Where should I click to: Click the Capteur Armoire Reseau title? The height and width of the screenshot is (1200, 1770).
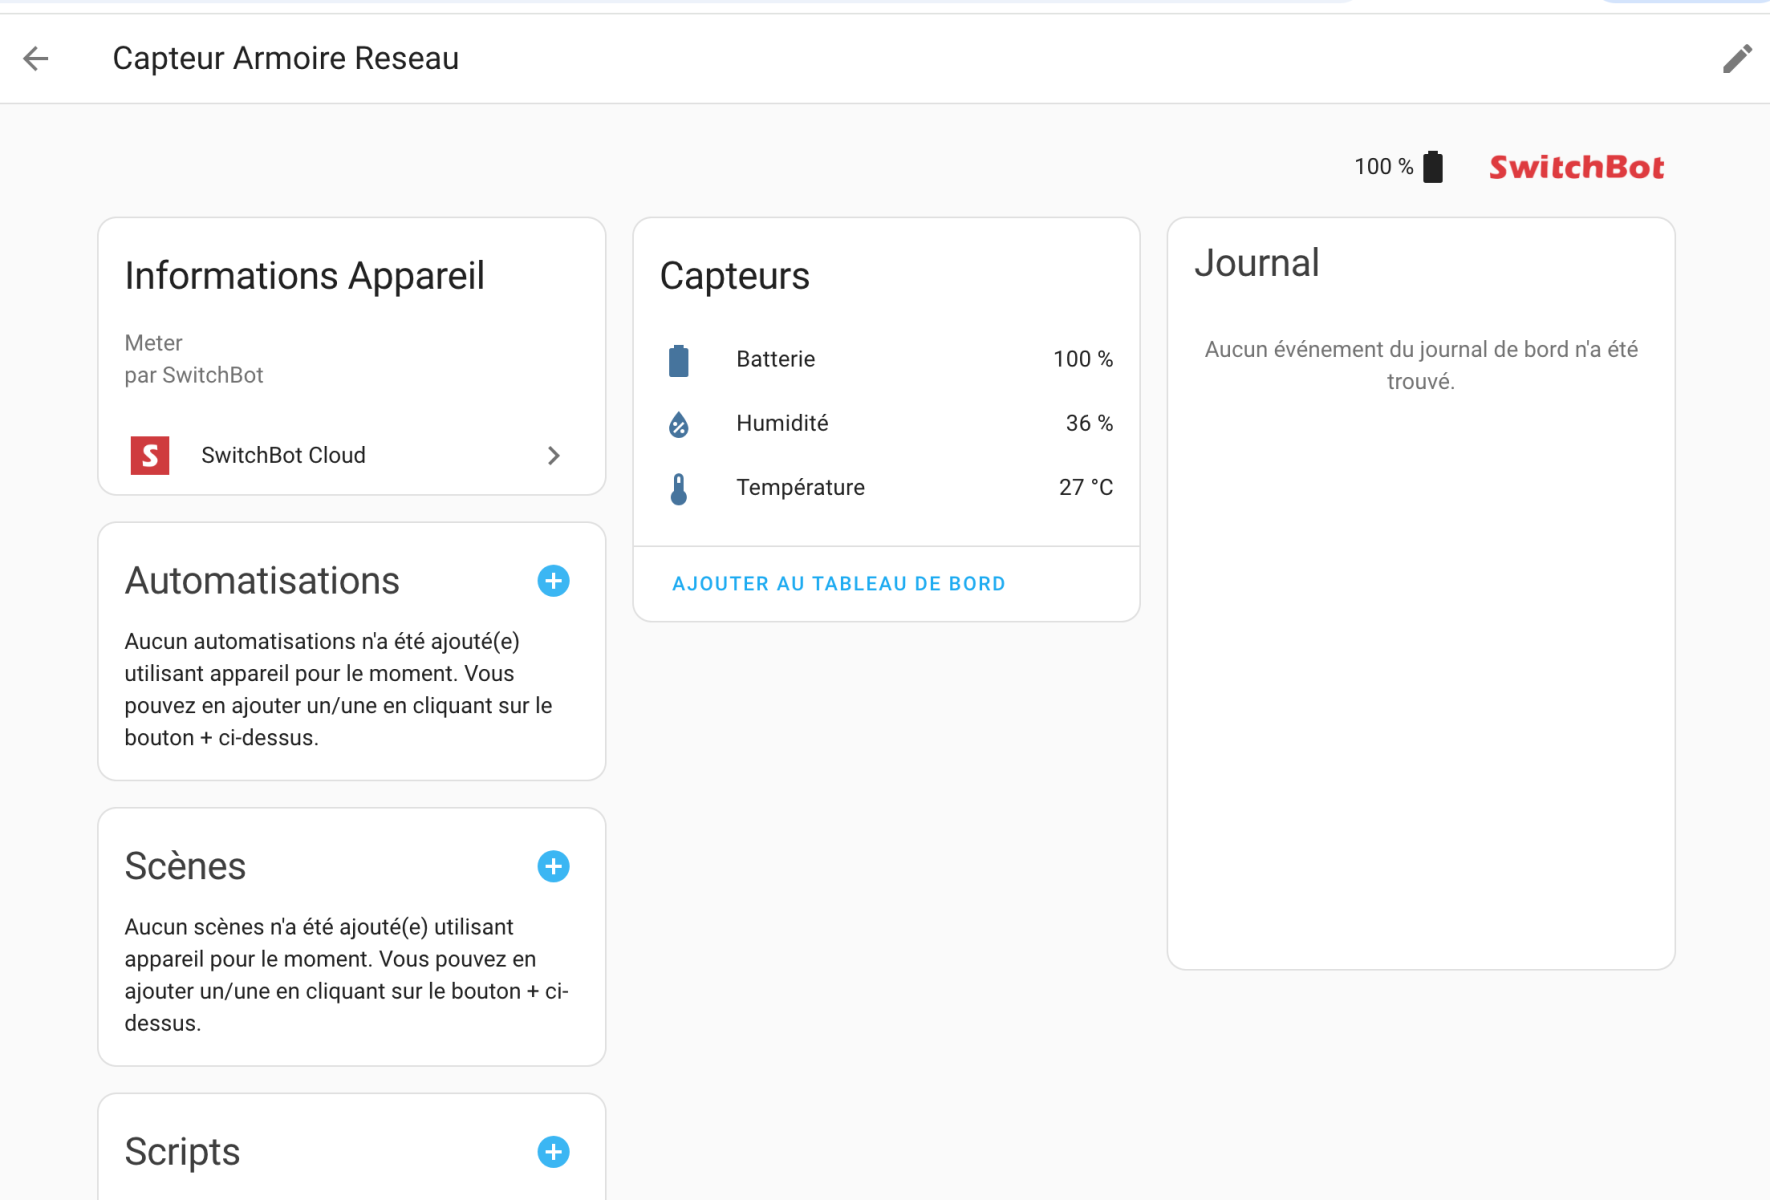(x=286, y=58)
